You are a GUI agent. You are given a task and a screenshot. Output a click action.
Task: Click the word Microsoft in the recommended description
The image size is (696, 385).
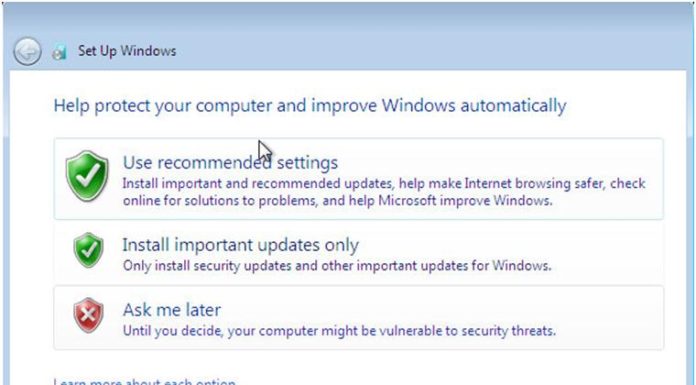pos(407,201)
